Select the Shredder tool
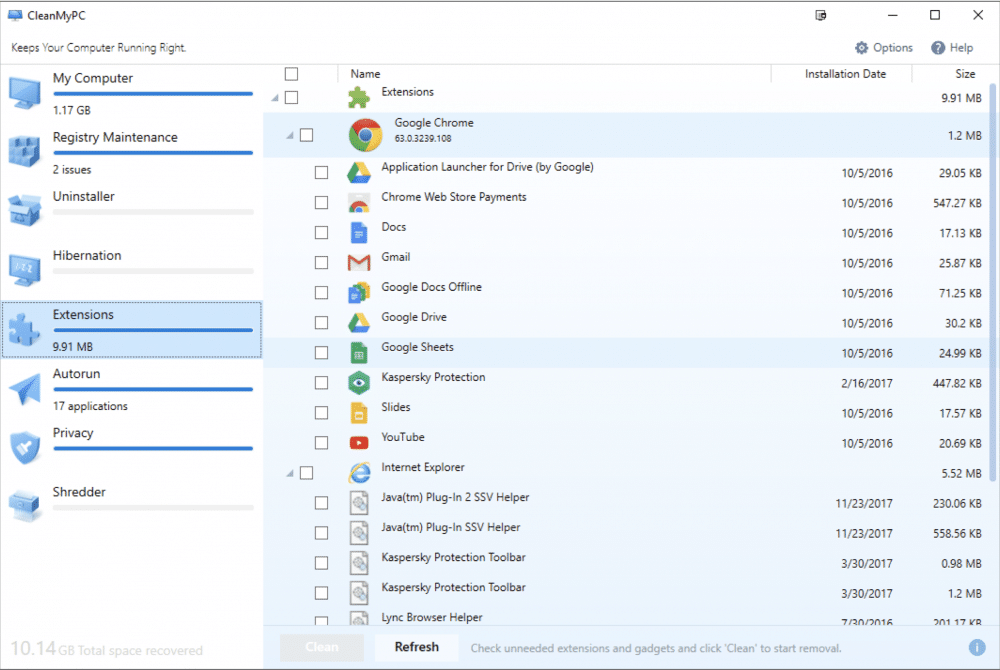The image size is (1000, 670). [81, 491]
